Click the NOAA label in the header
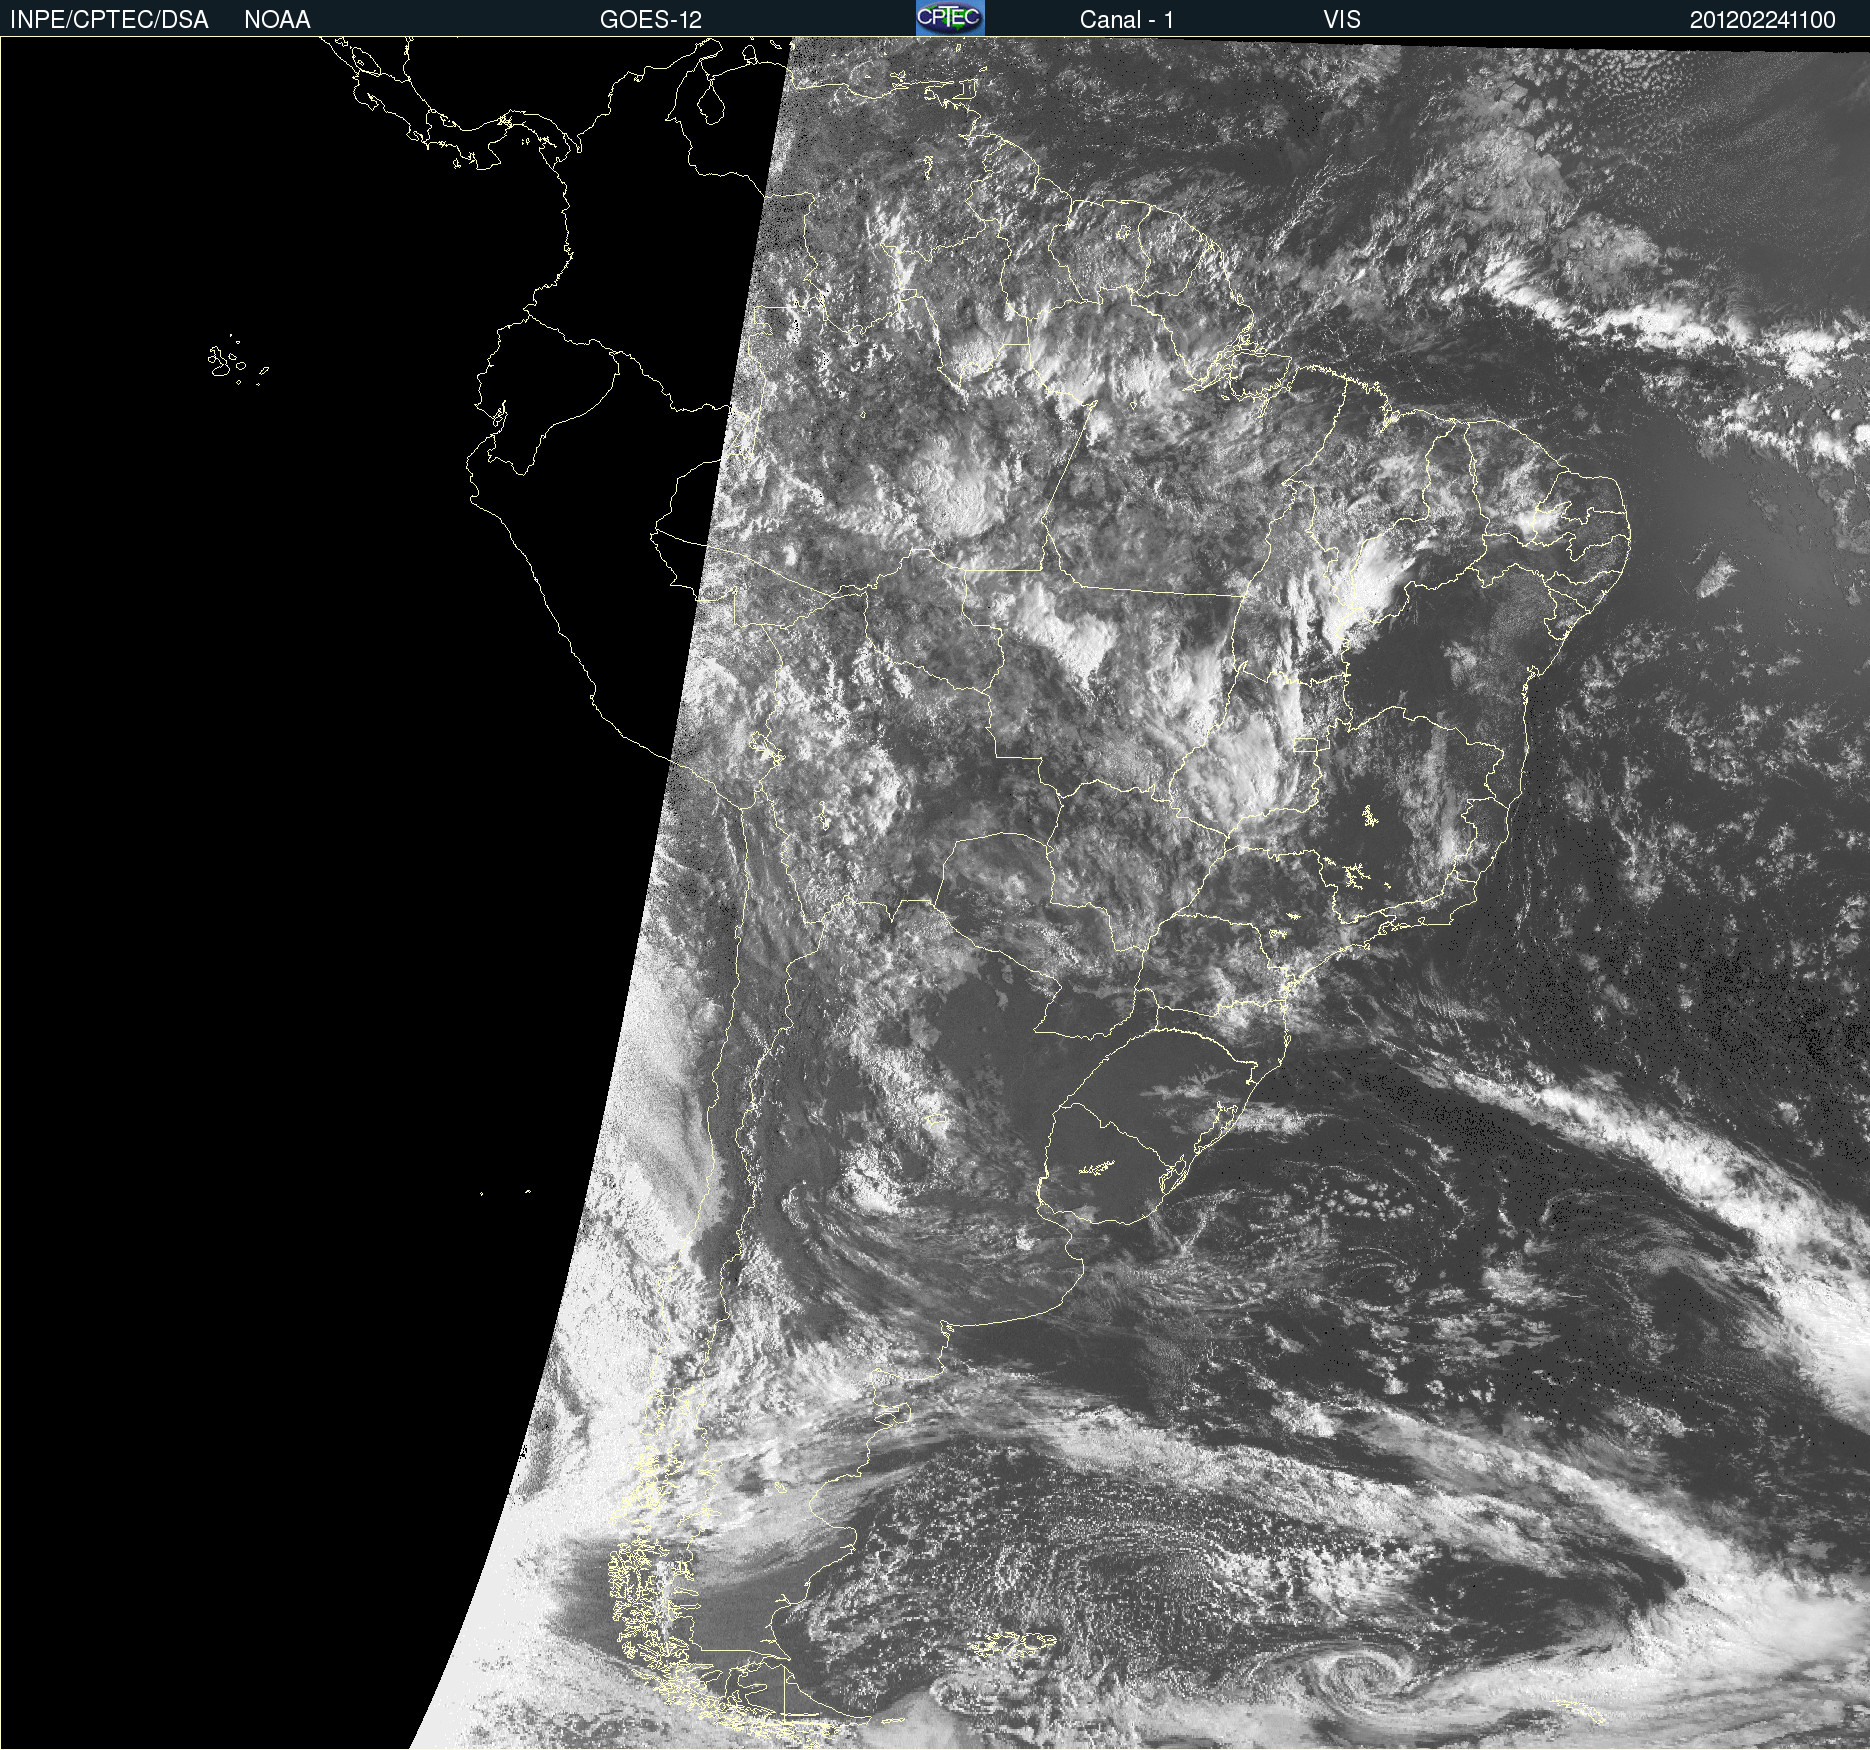1870x1750 pixels. click(277, 20)
